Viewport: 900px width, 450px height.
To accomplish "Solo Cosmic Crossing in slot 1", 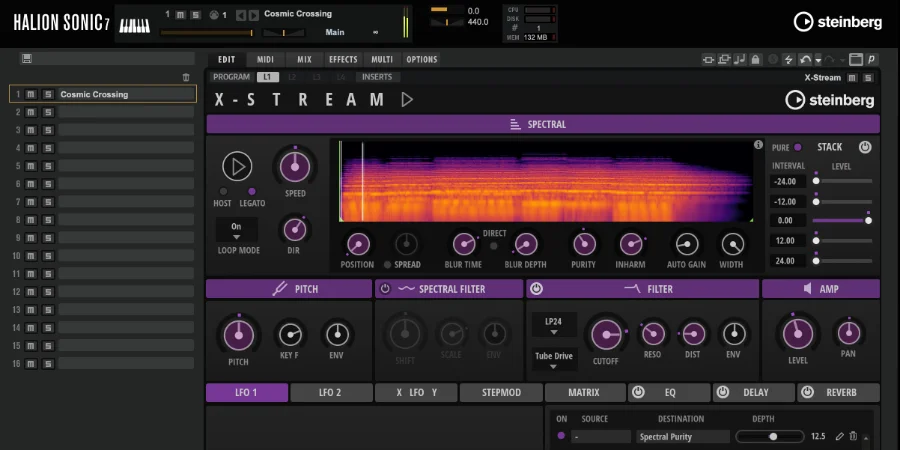I will pos(48,94).
